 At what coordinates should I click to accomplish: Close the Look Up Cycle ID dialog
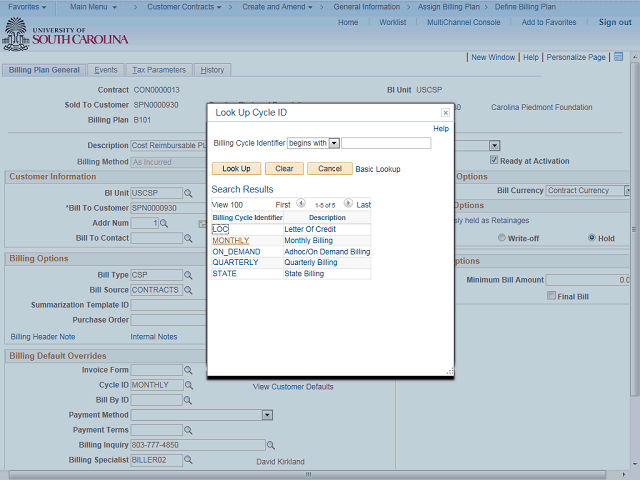[x=446, y=112]
